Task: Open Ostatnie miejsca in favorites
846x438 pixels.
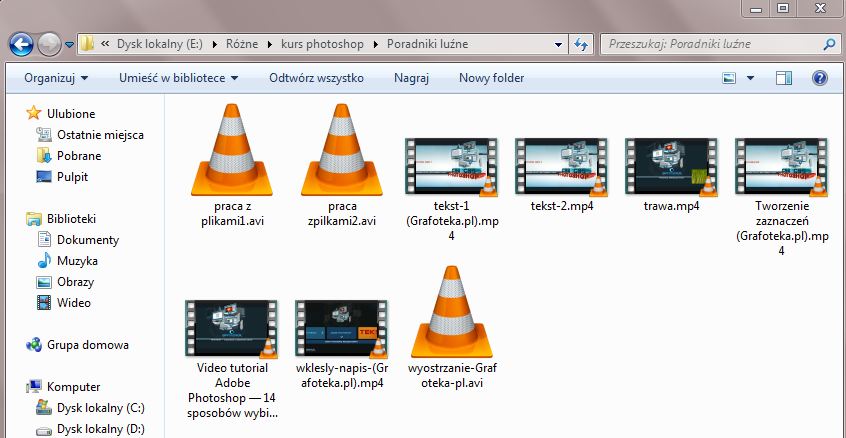Action: point(100,135)
